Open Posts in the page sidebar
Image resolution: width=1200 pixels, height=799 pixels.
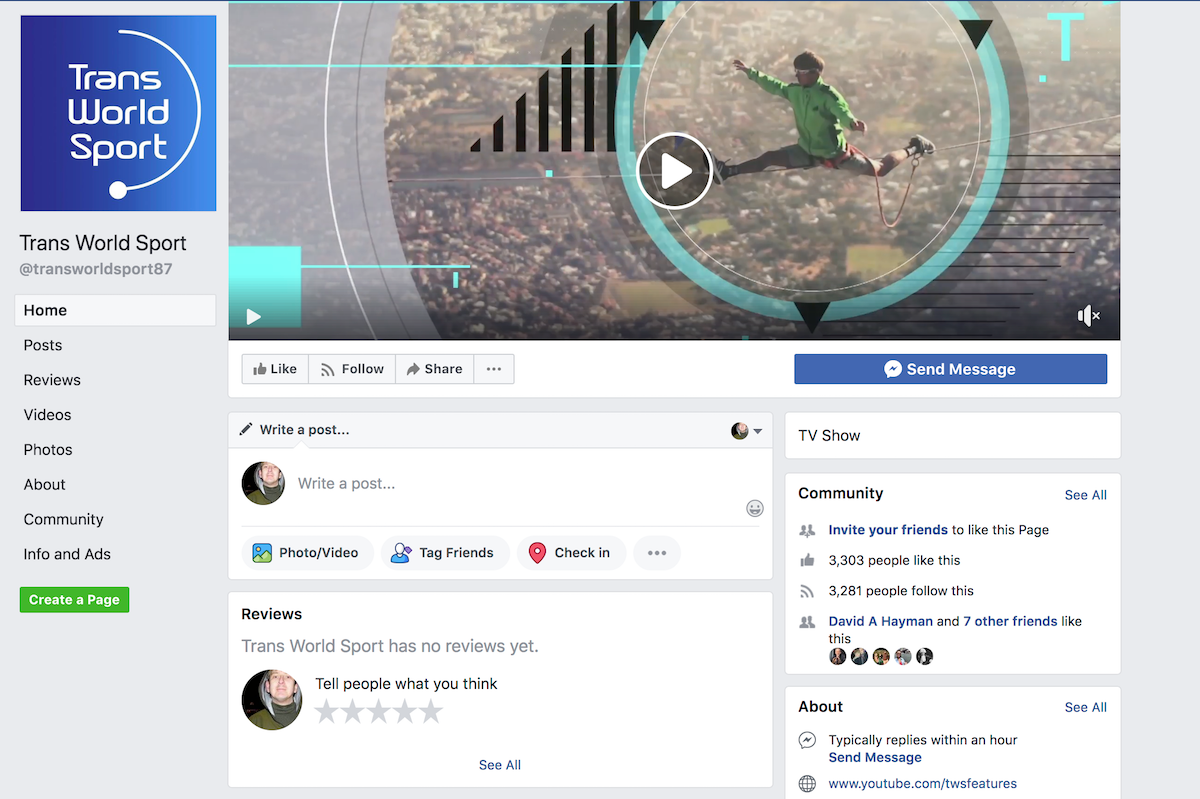43,345
